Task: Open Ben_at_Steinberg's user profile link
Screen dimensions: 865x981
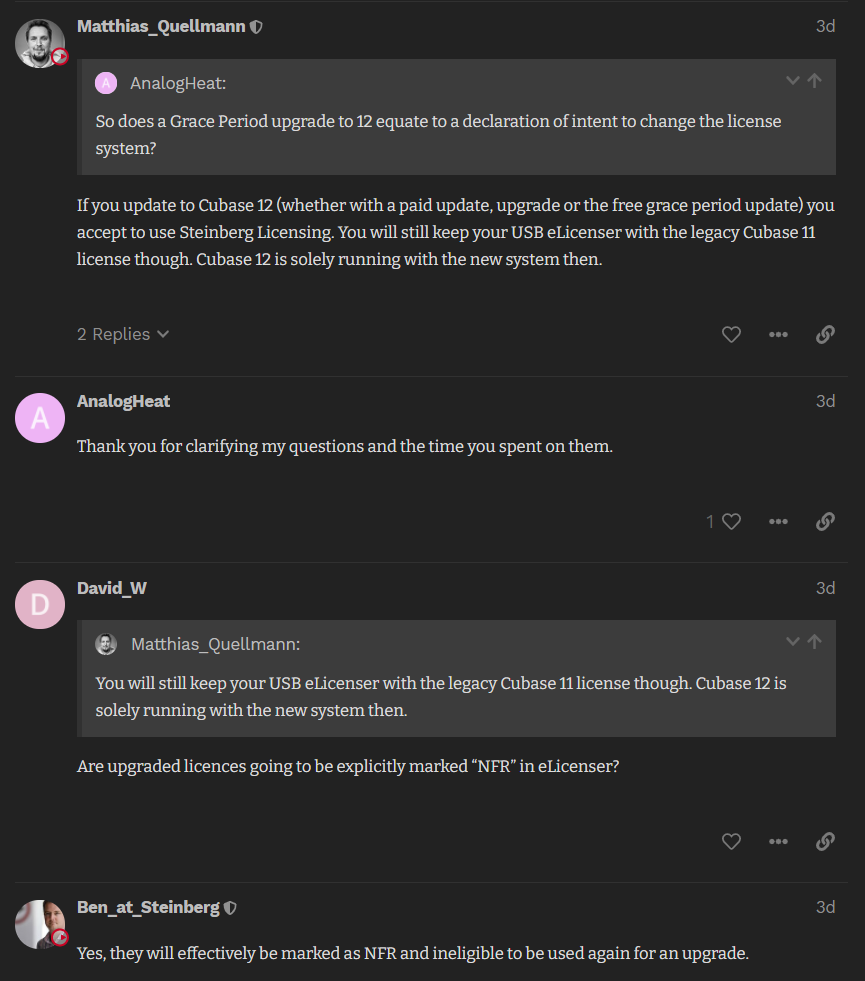Action: 148,907
